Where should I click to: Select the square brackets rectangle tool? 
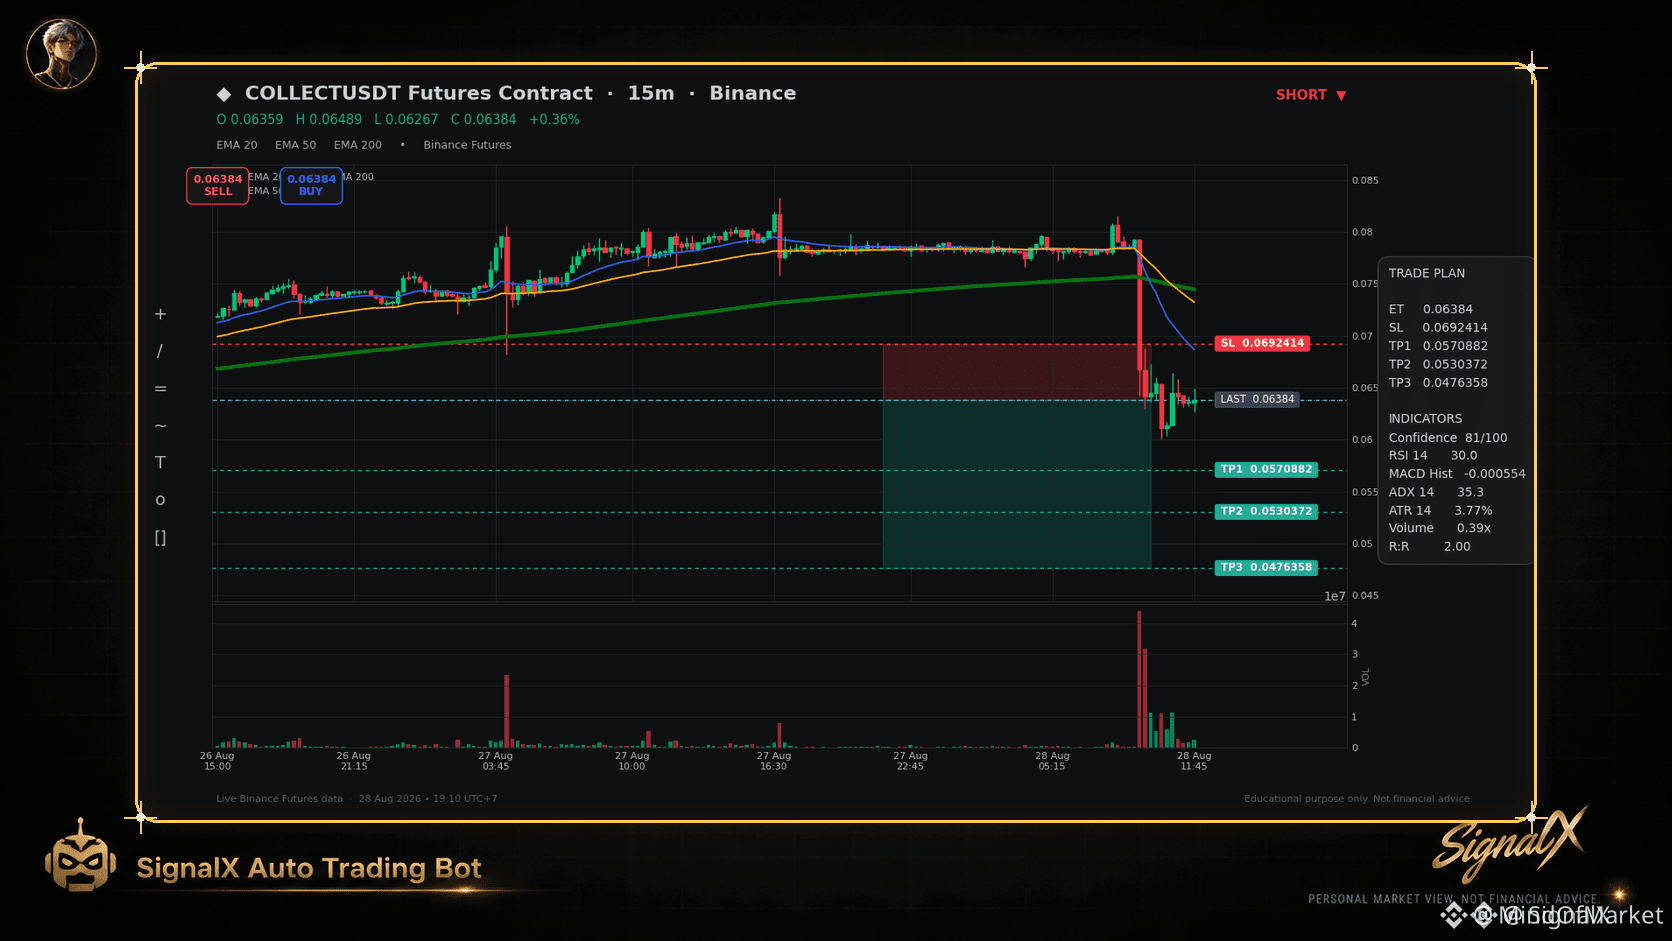coord(160,538)
